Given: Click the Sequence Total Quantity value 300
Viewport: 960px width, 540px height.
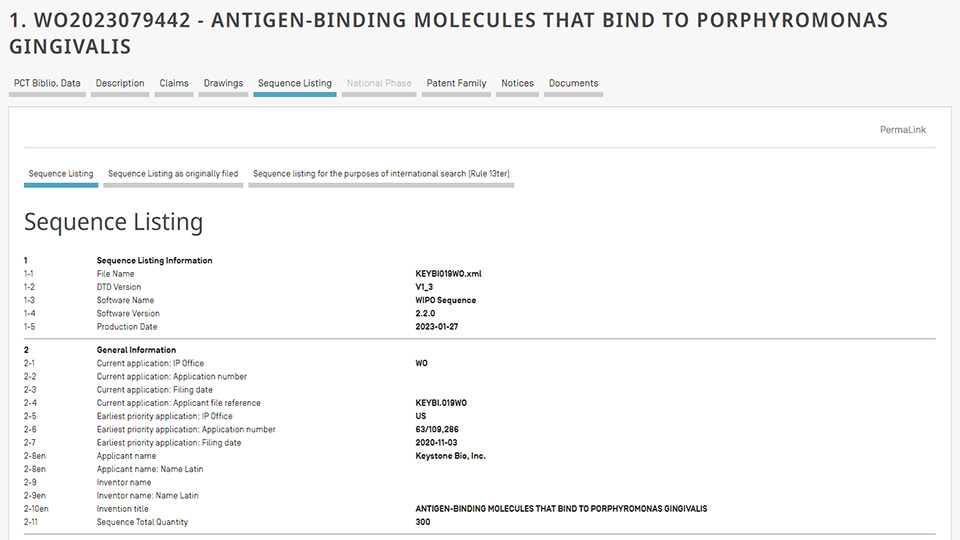Looking at the screenshot, I should pyautogui.click(x=423, y=522).
